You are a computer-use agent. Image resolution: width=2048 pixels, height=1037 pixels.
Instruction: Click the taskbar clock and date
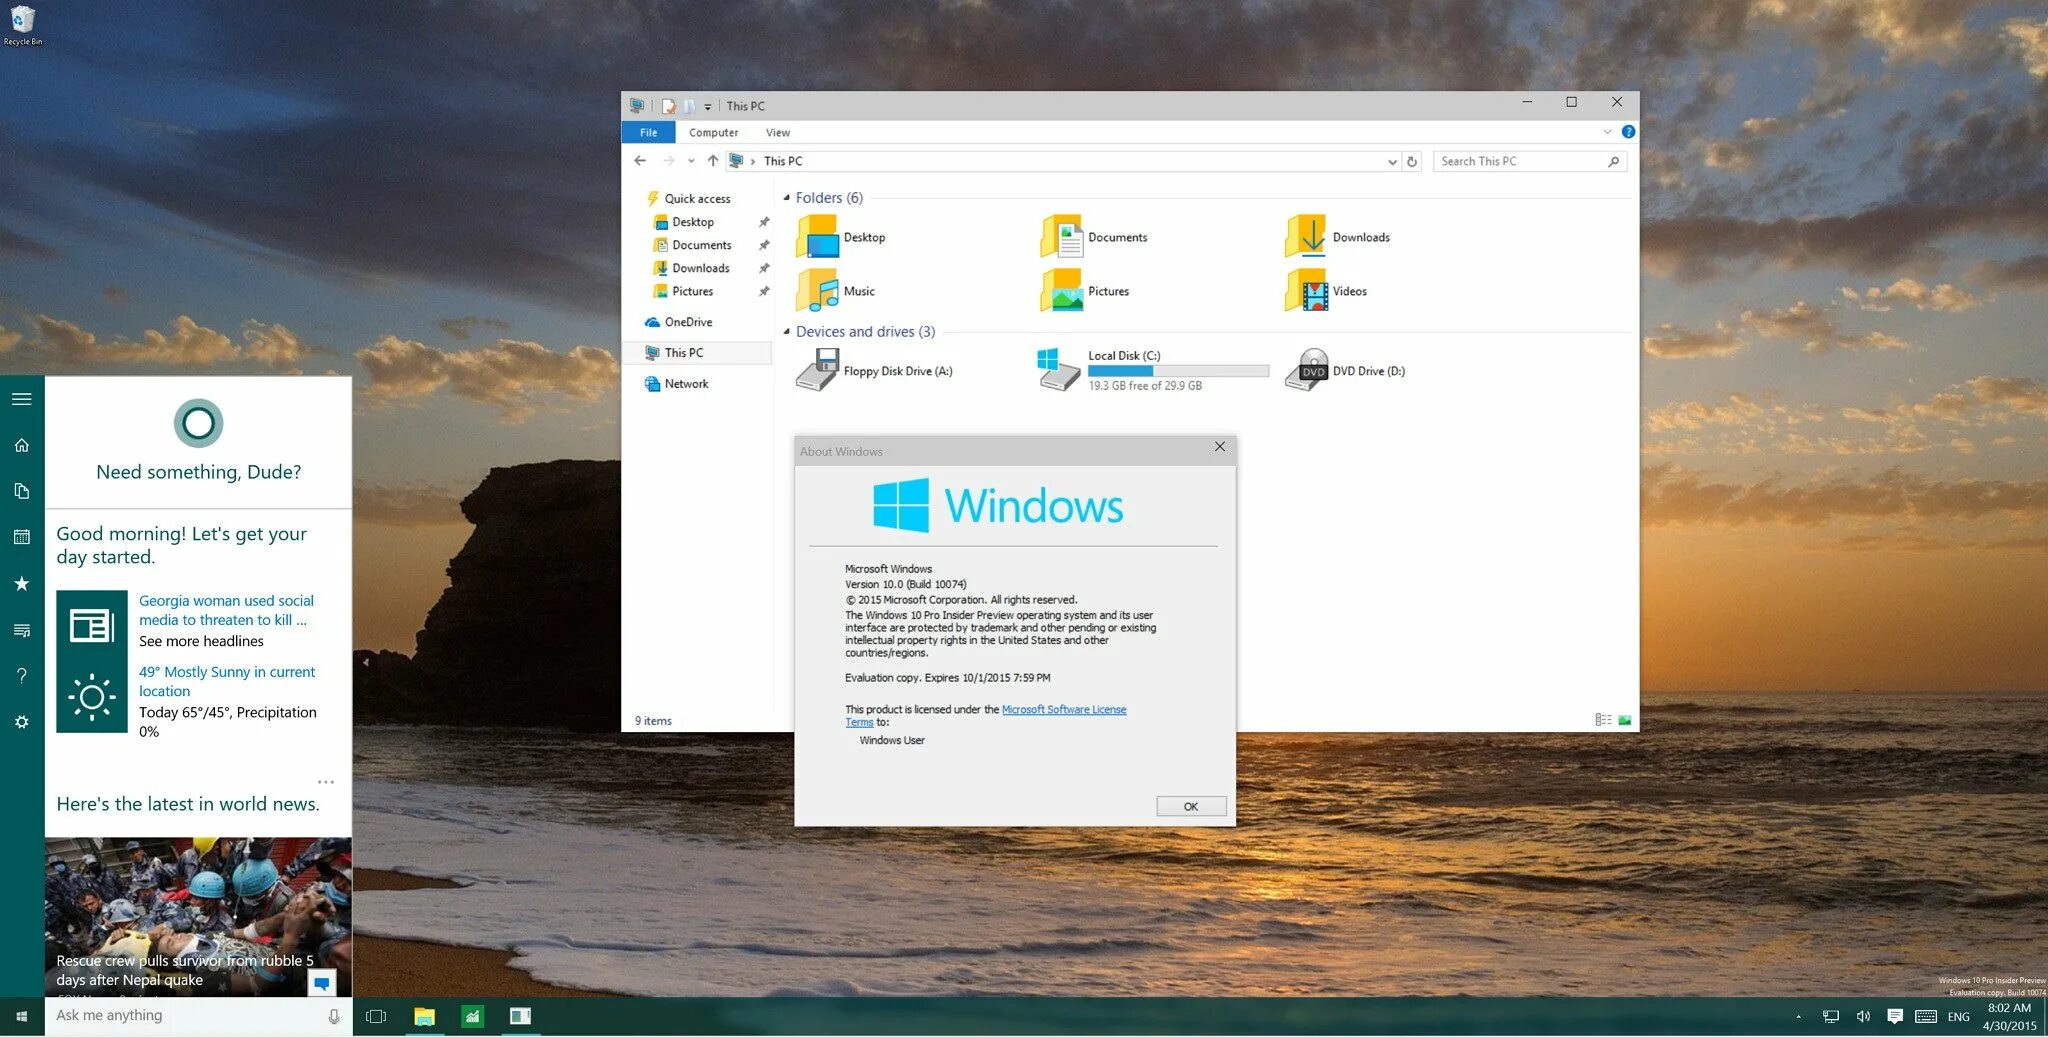click(2009, 1017)
